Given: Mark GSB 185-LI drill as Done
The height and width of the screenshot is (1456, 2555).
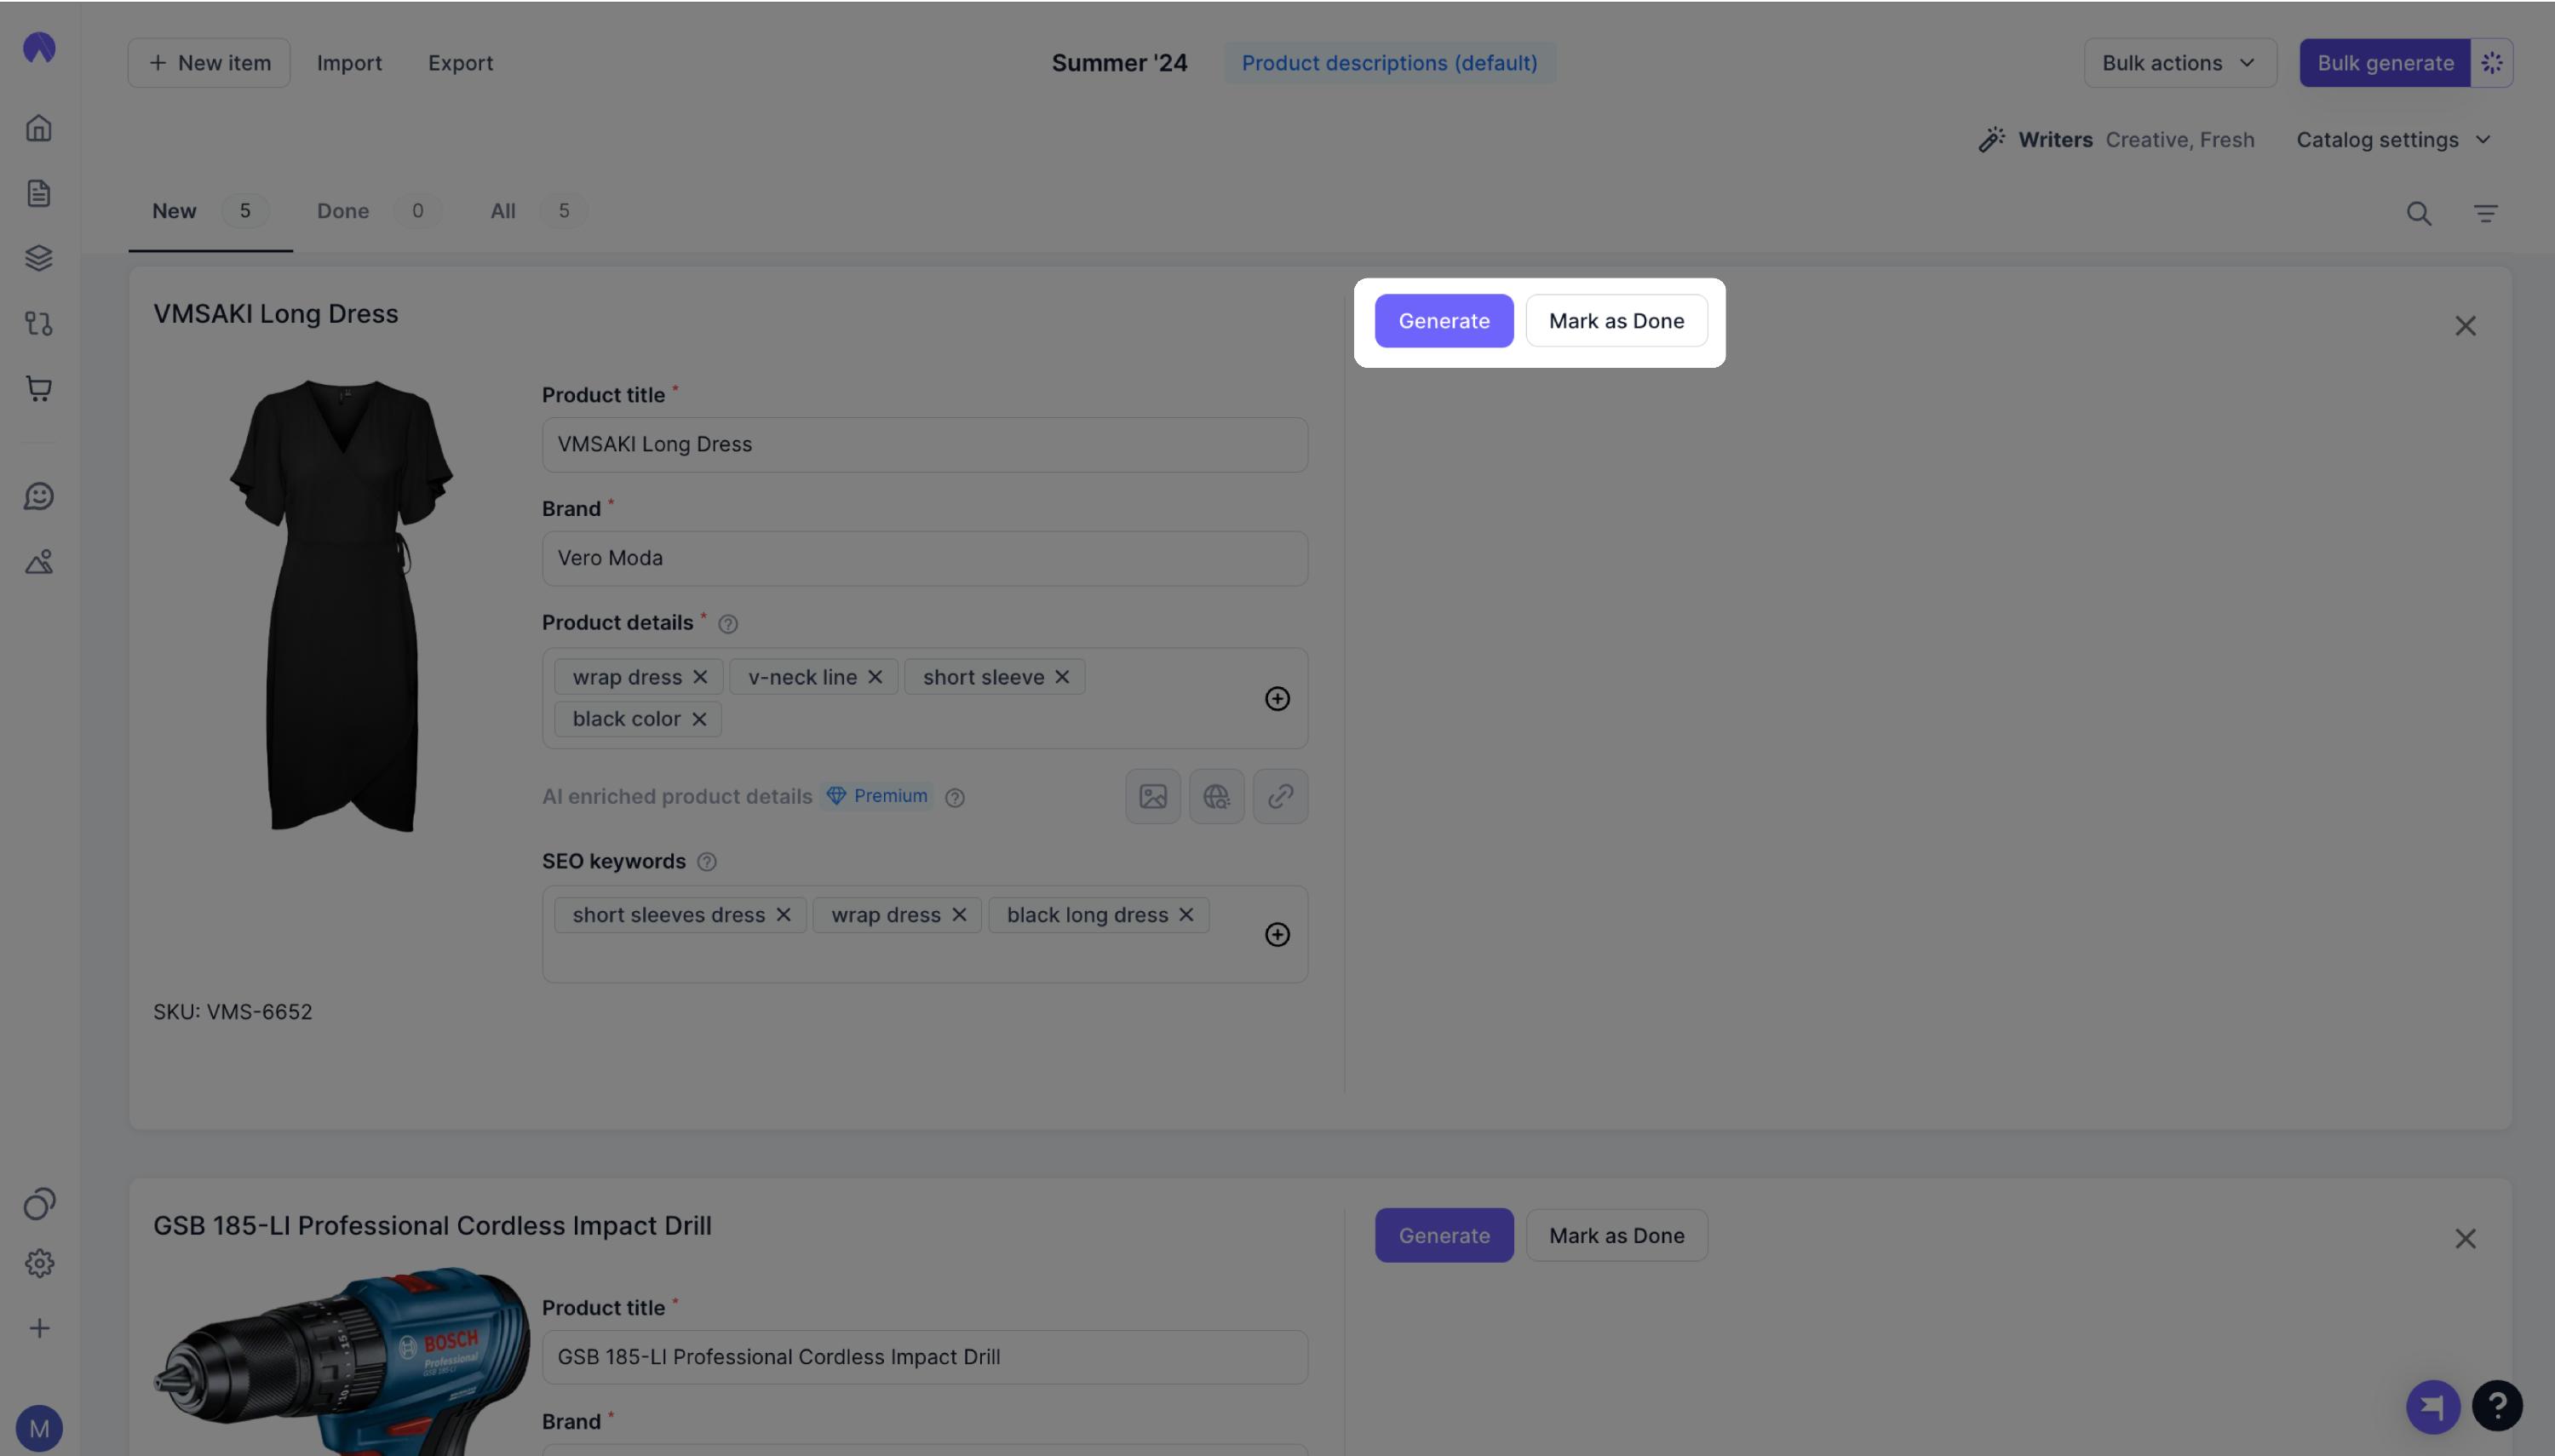Looking at the screenshot, I should tap(1616, 1235).
